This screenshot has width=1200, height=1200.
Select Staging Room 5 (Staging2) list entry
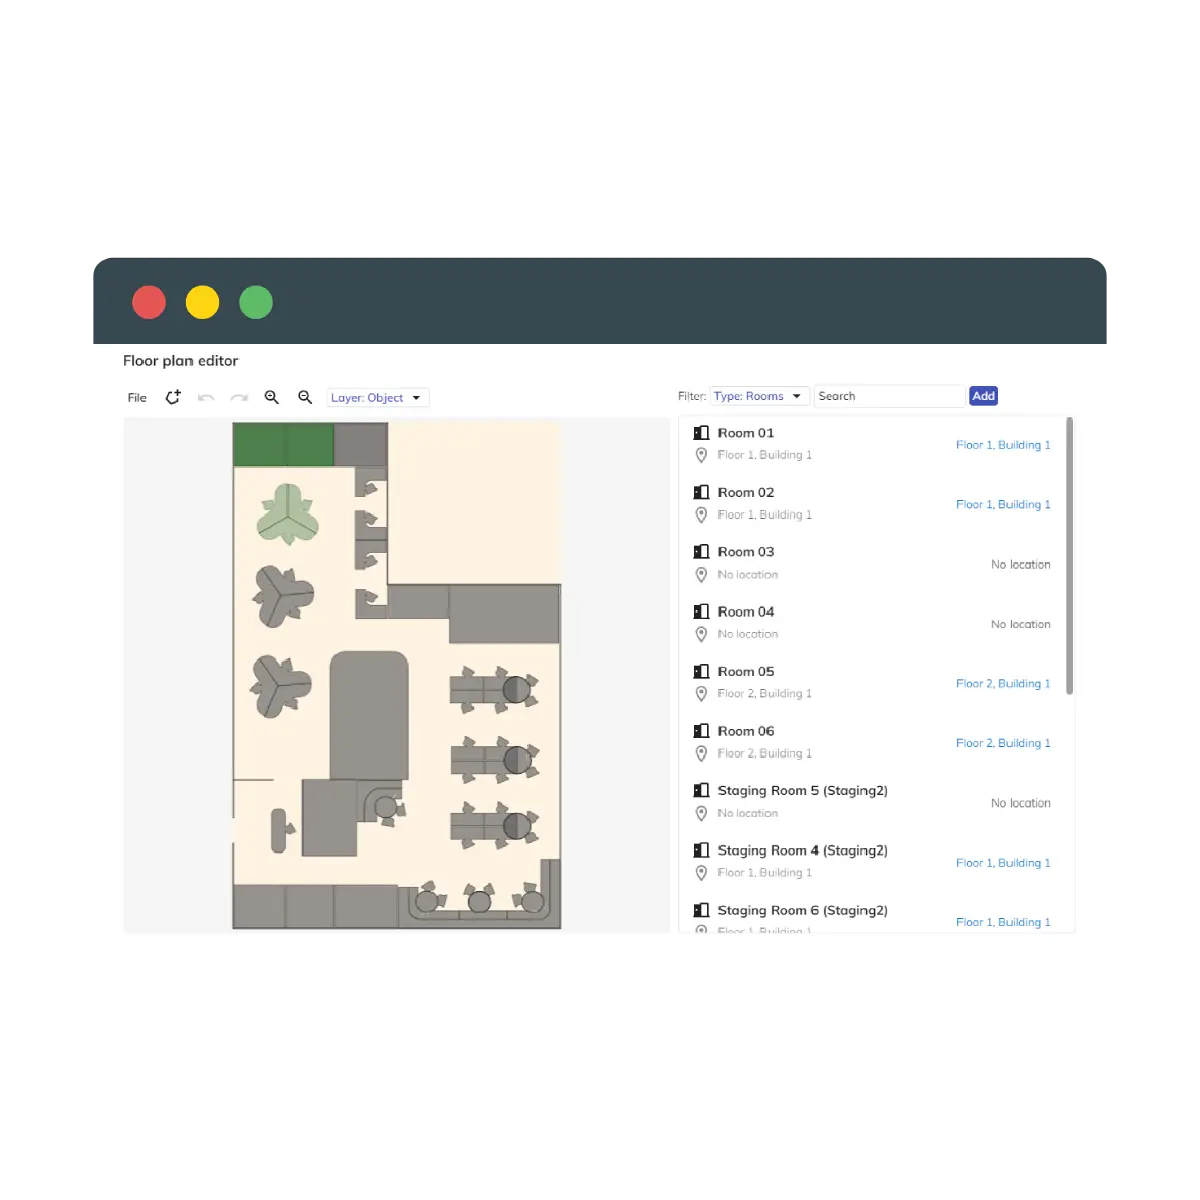[802, 791]
